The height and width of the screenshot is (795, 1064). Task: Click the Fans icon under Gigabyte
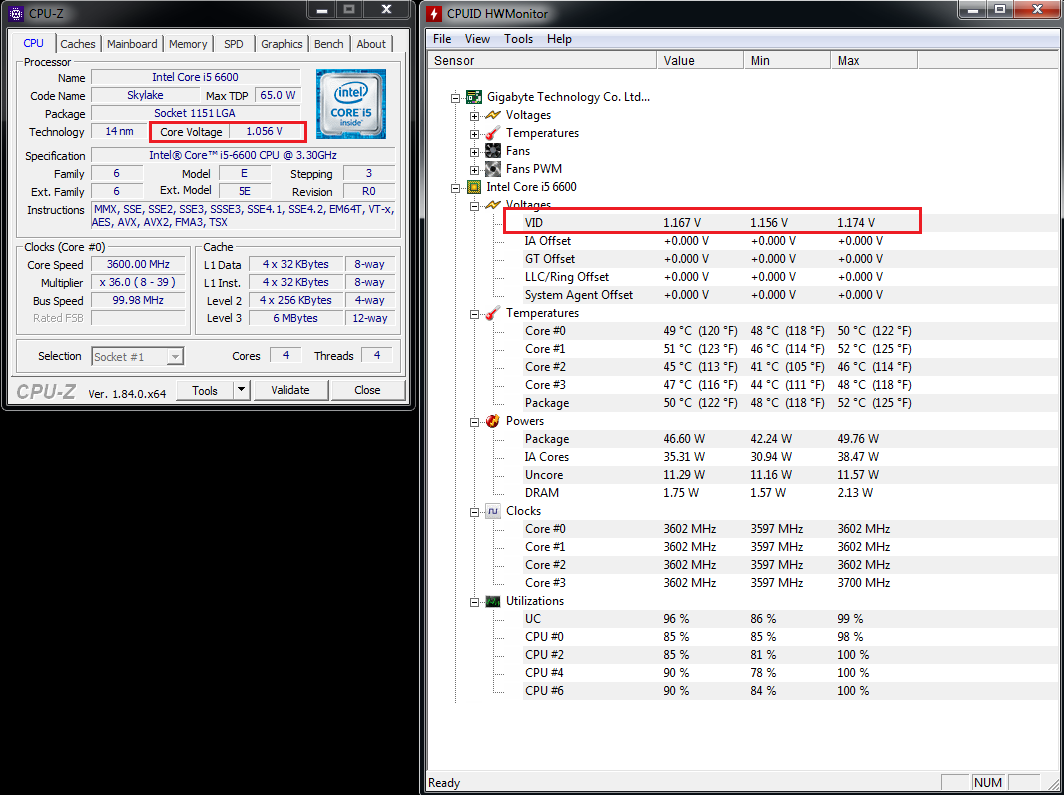(493, 151)
